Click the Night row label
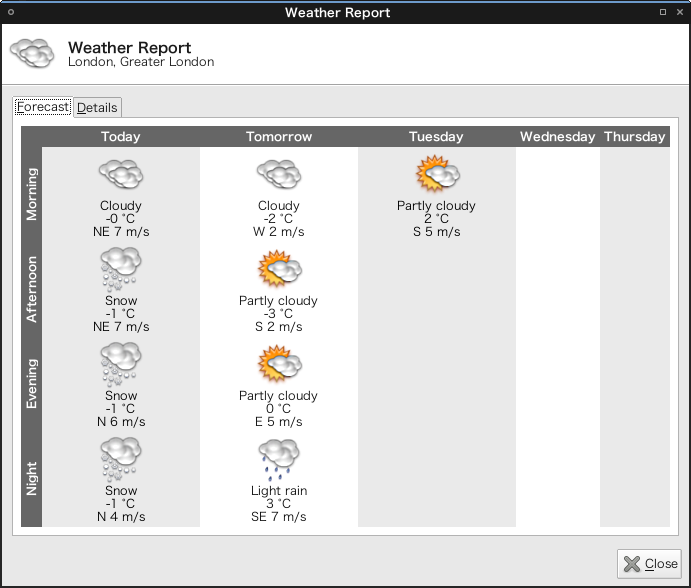The height and width of the screenshot is (588, 691). click(32, 478)
